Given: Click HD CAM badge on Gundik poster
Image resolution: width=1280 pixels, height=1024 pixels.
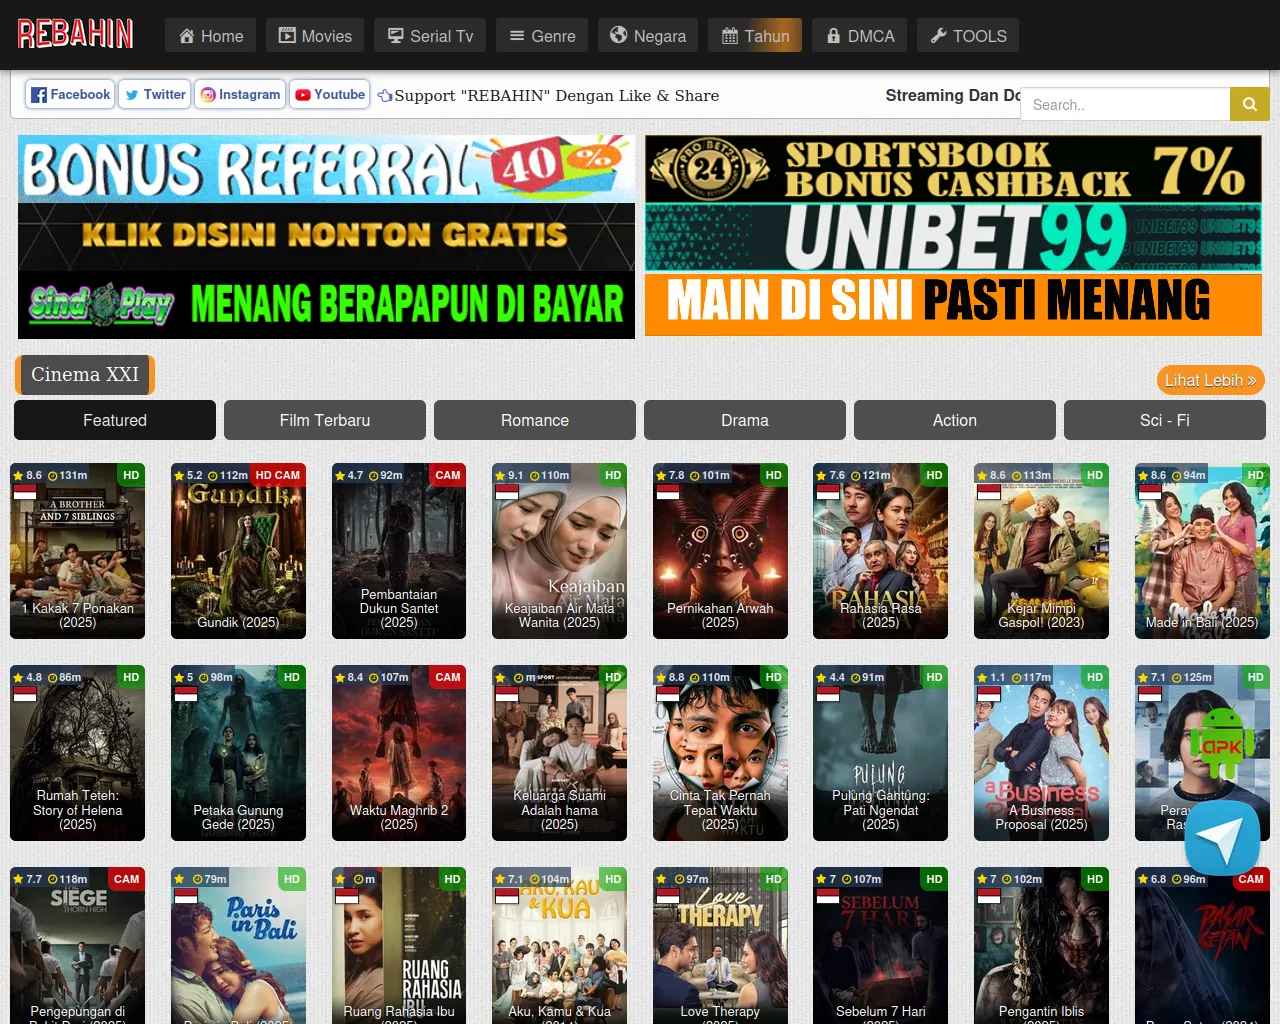Looking at the screenshot, I should 278,475.
